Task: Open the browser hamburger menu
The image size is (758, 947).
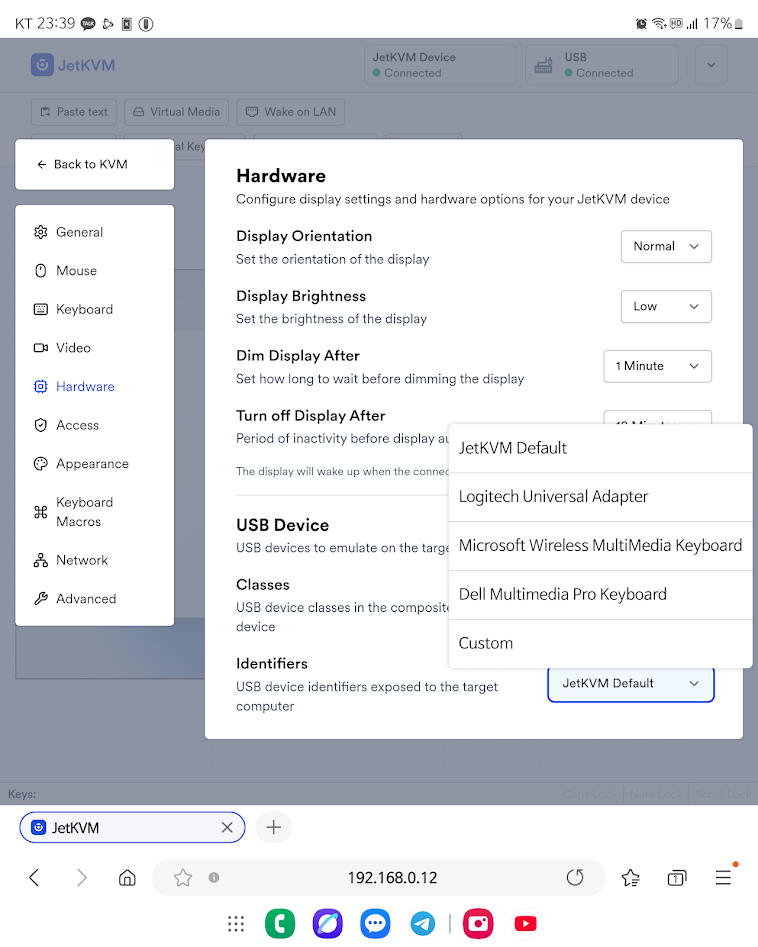Action: (x=724, y=878)
